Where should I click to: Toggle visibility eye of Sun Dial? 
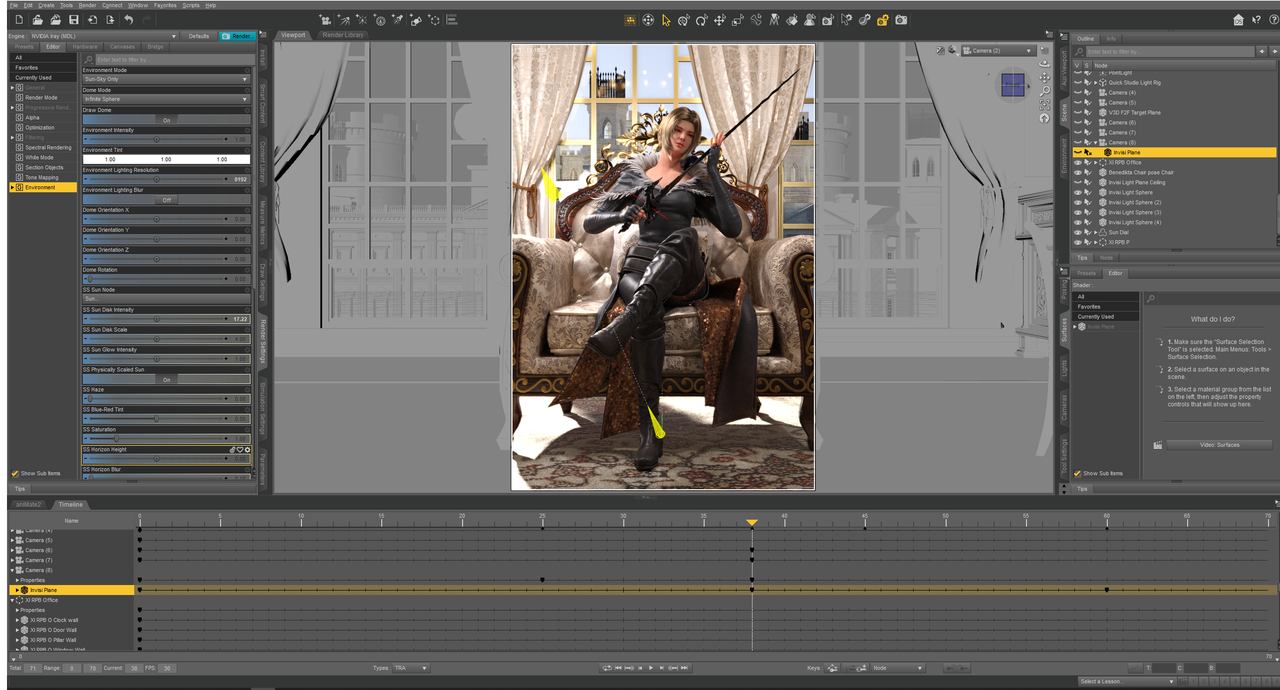tap(1078, 232)
